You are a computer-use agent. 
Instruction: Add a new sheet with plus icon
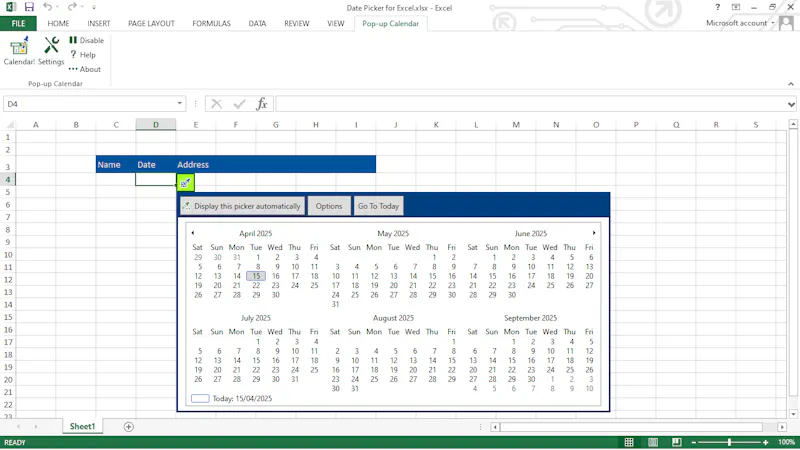coord(129,427)
